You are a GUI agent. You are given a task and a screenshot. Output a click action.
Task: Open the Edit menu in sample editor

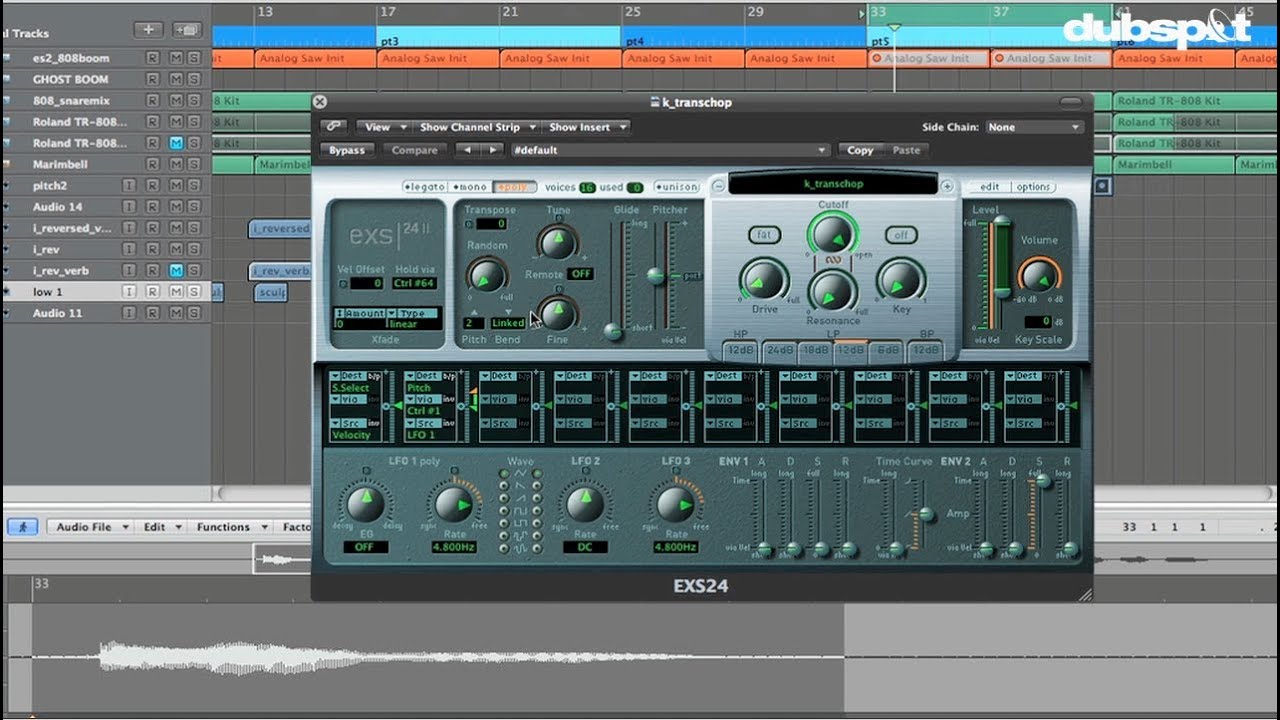point(160,527)
